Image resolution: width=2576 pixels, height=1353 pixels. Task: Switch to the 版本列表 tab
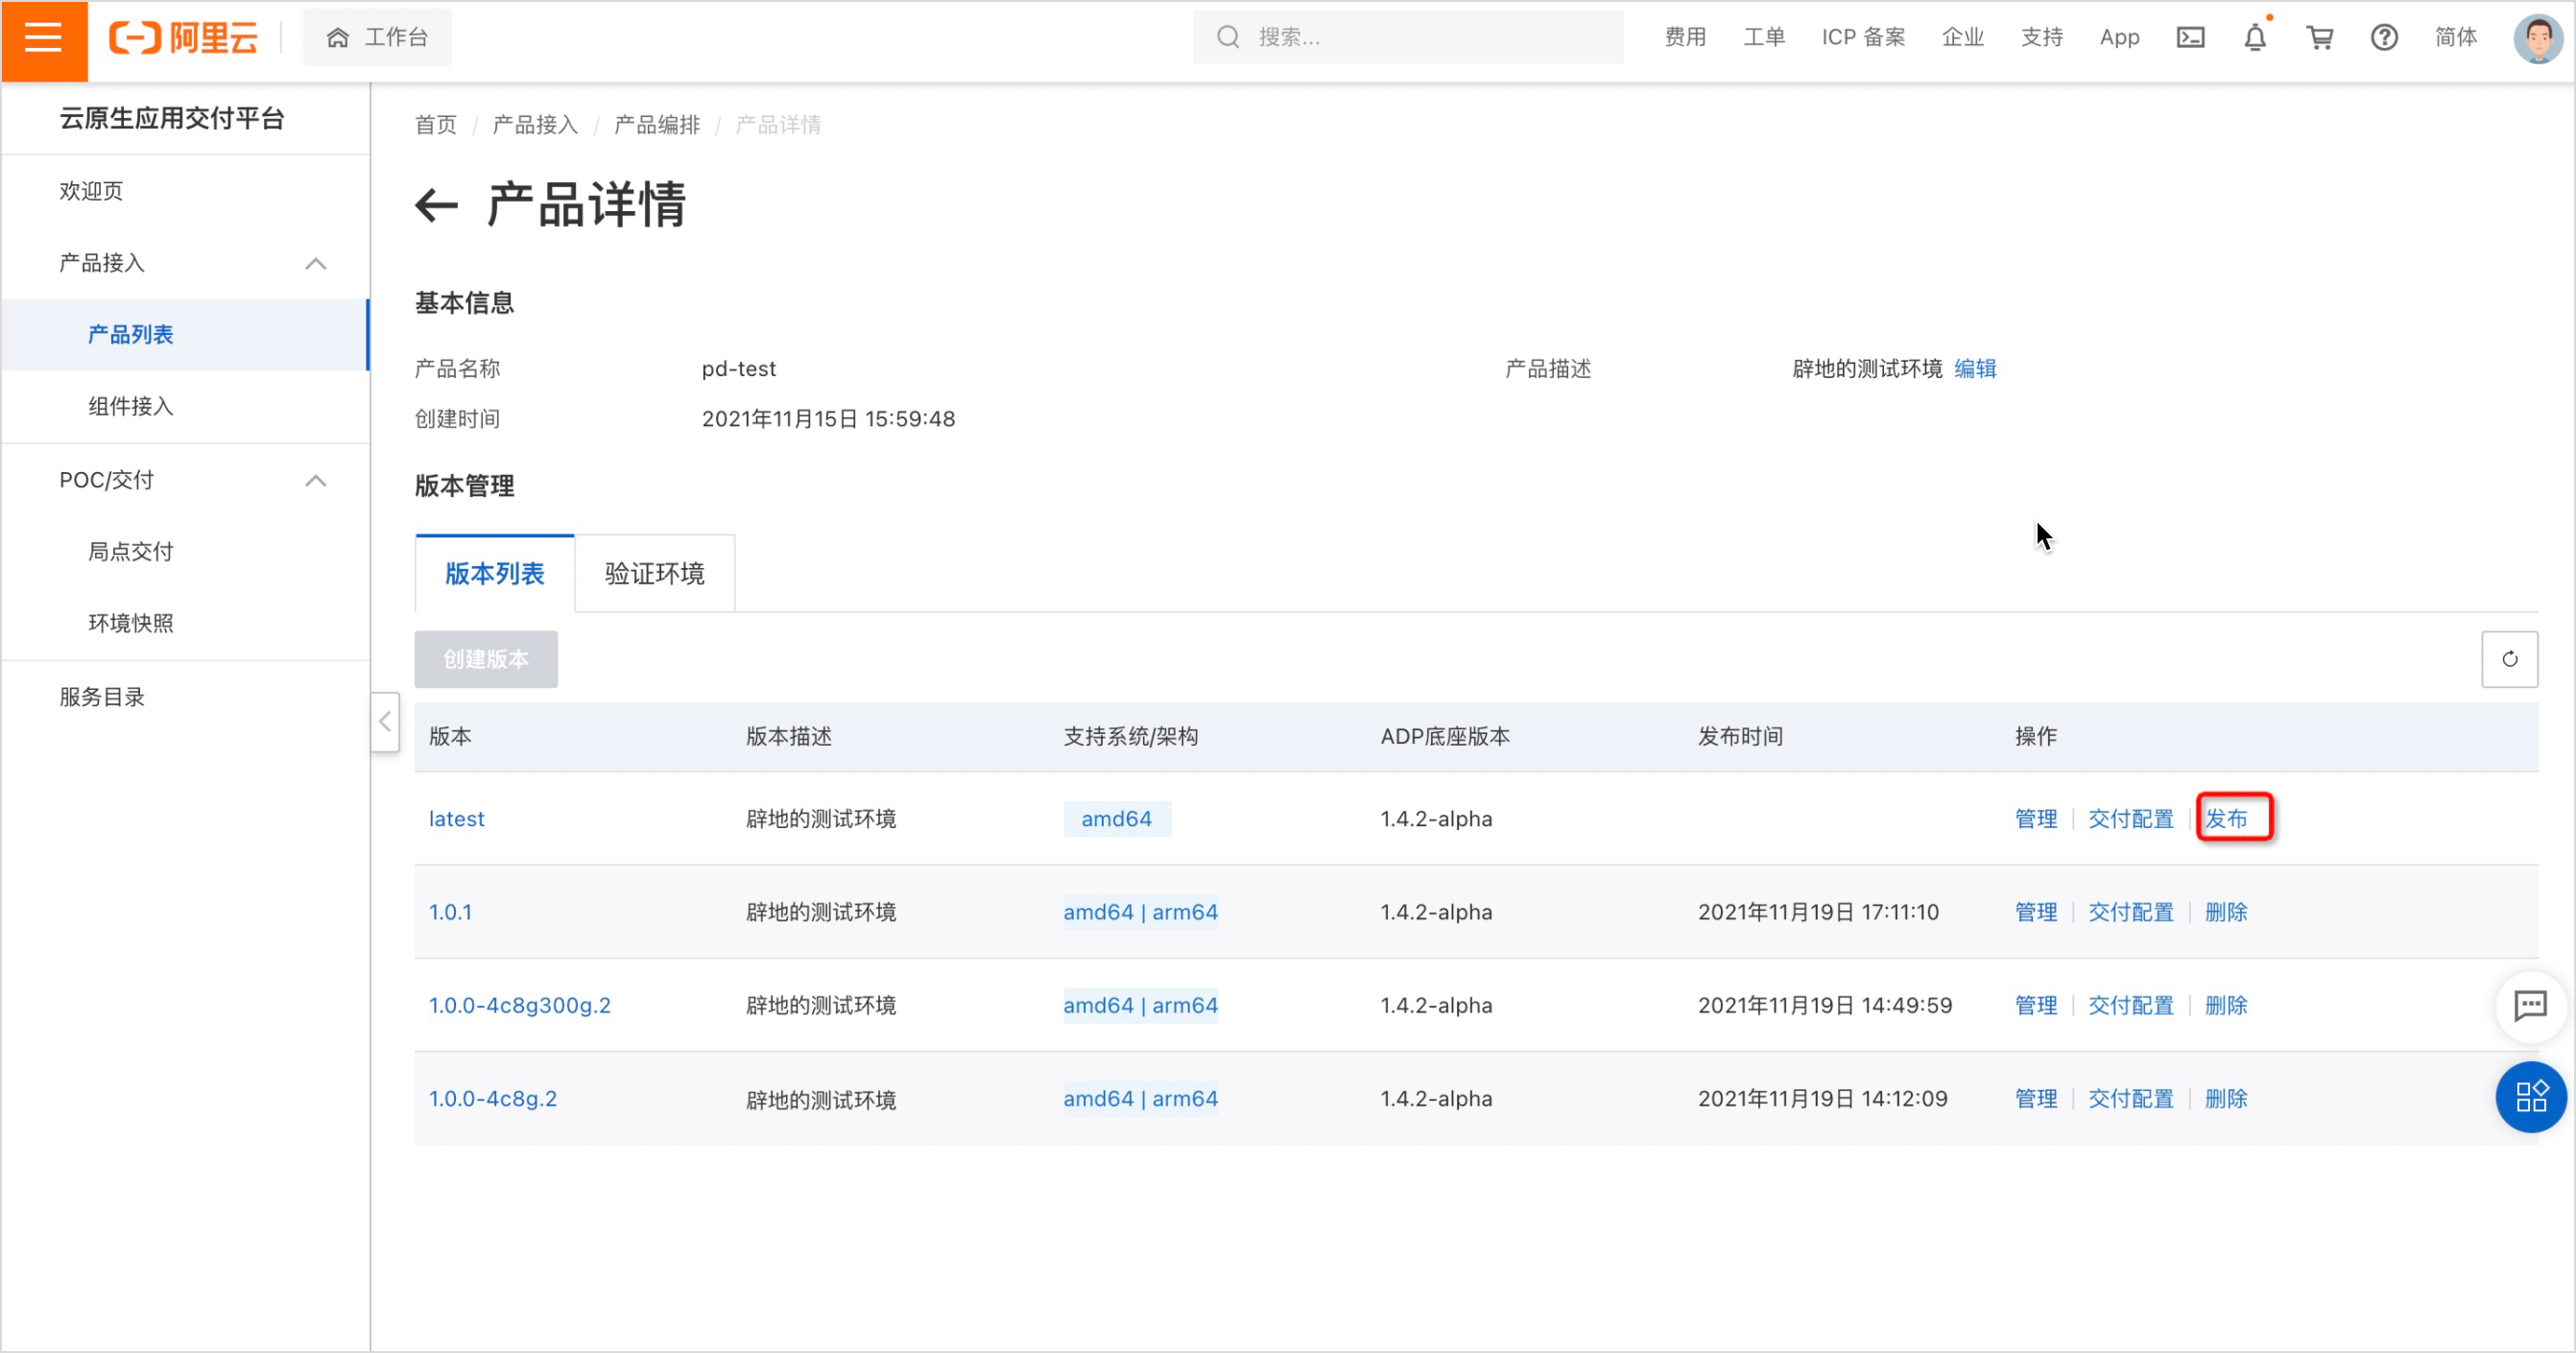(x=495, y=573)
